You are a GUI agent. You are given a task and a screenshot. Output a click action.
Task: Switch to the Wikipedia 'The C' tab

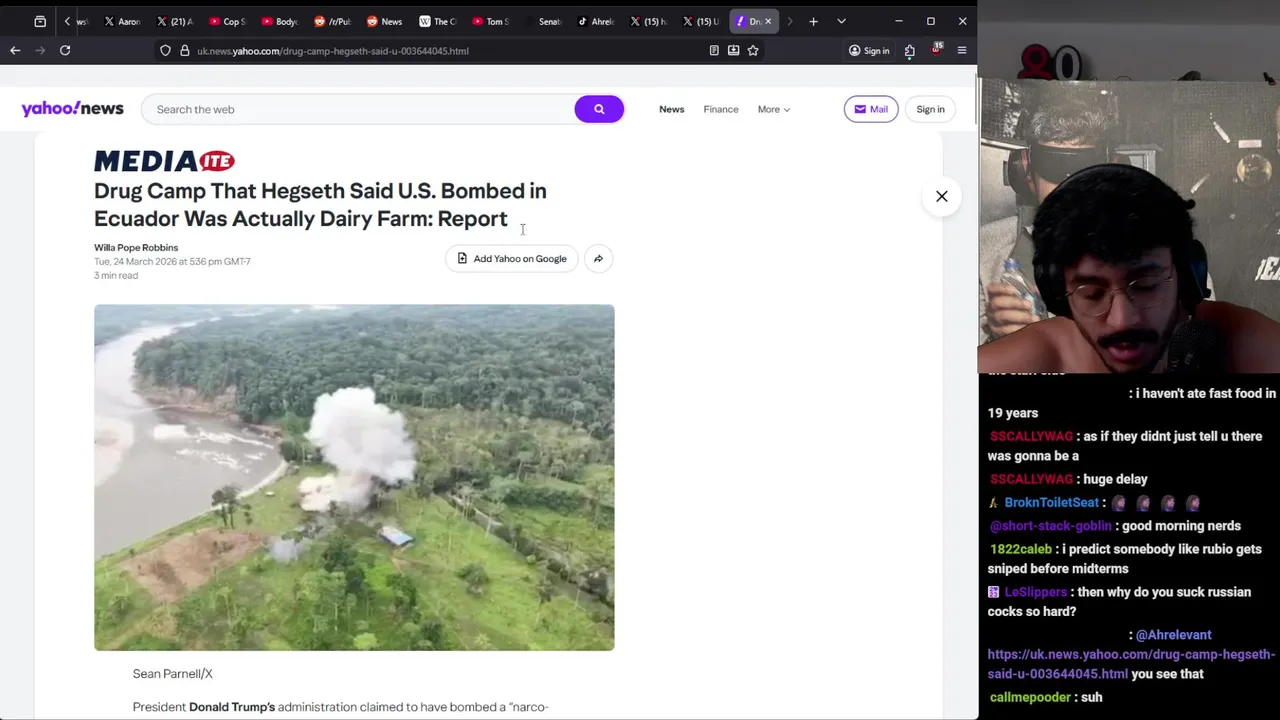(x=438, y=21)
